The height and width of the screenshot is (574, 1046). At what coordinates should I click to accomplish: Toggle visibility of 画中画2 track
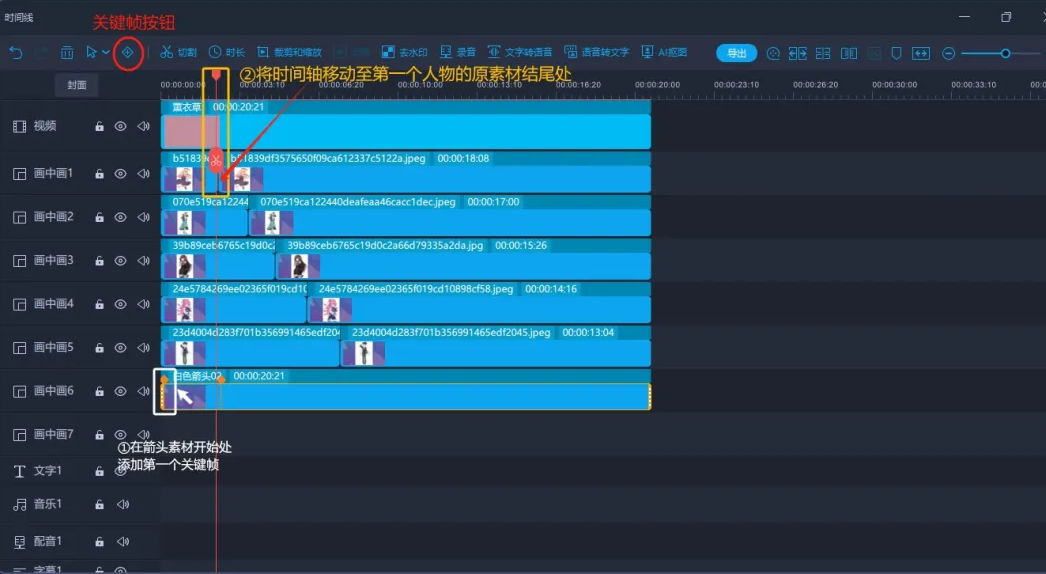(121, 217)
